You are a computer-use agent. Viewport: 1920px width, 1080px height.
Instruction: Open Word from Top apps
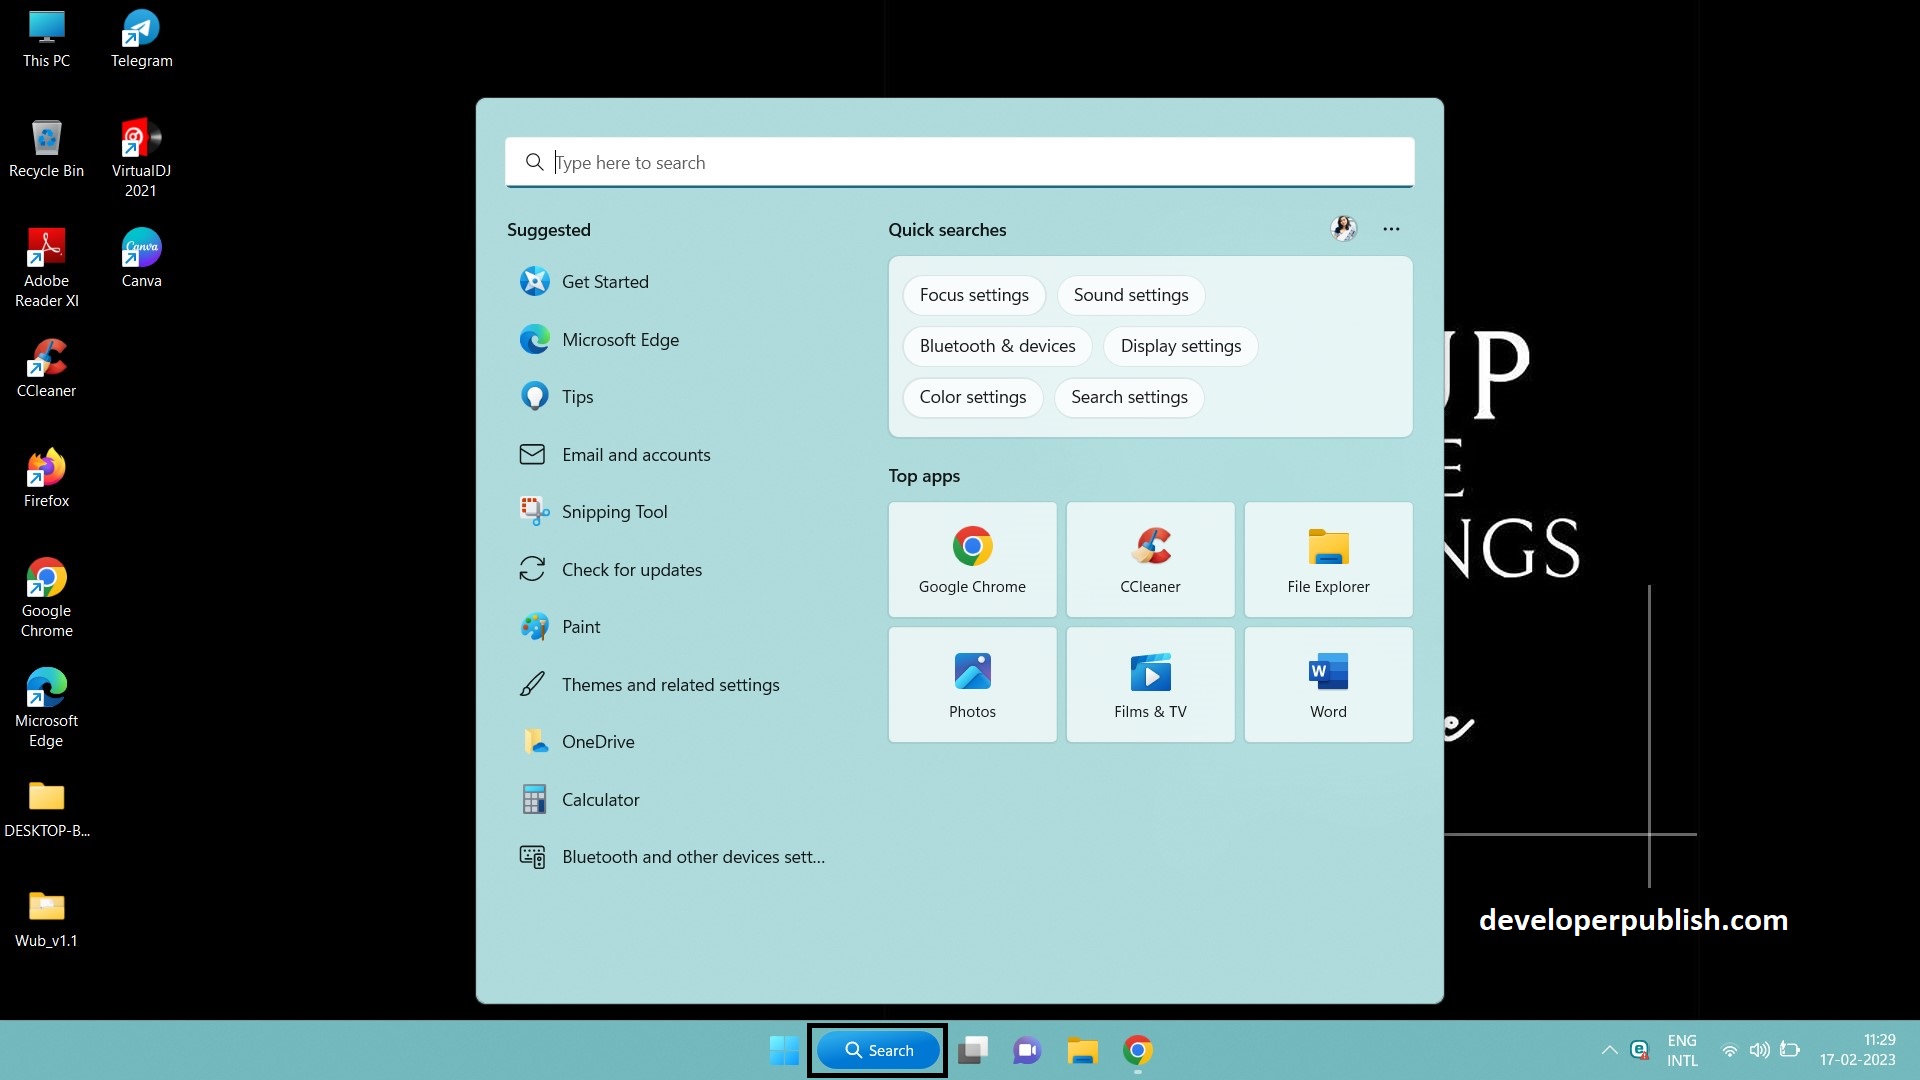pos(1327,684)
